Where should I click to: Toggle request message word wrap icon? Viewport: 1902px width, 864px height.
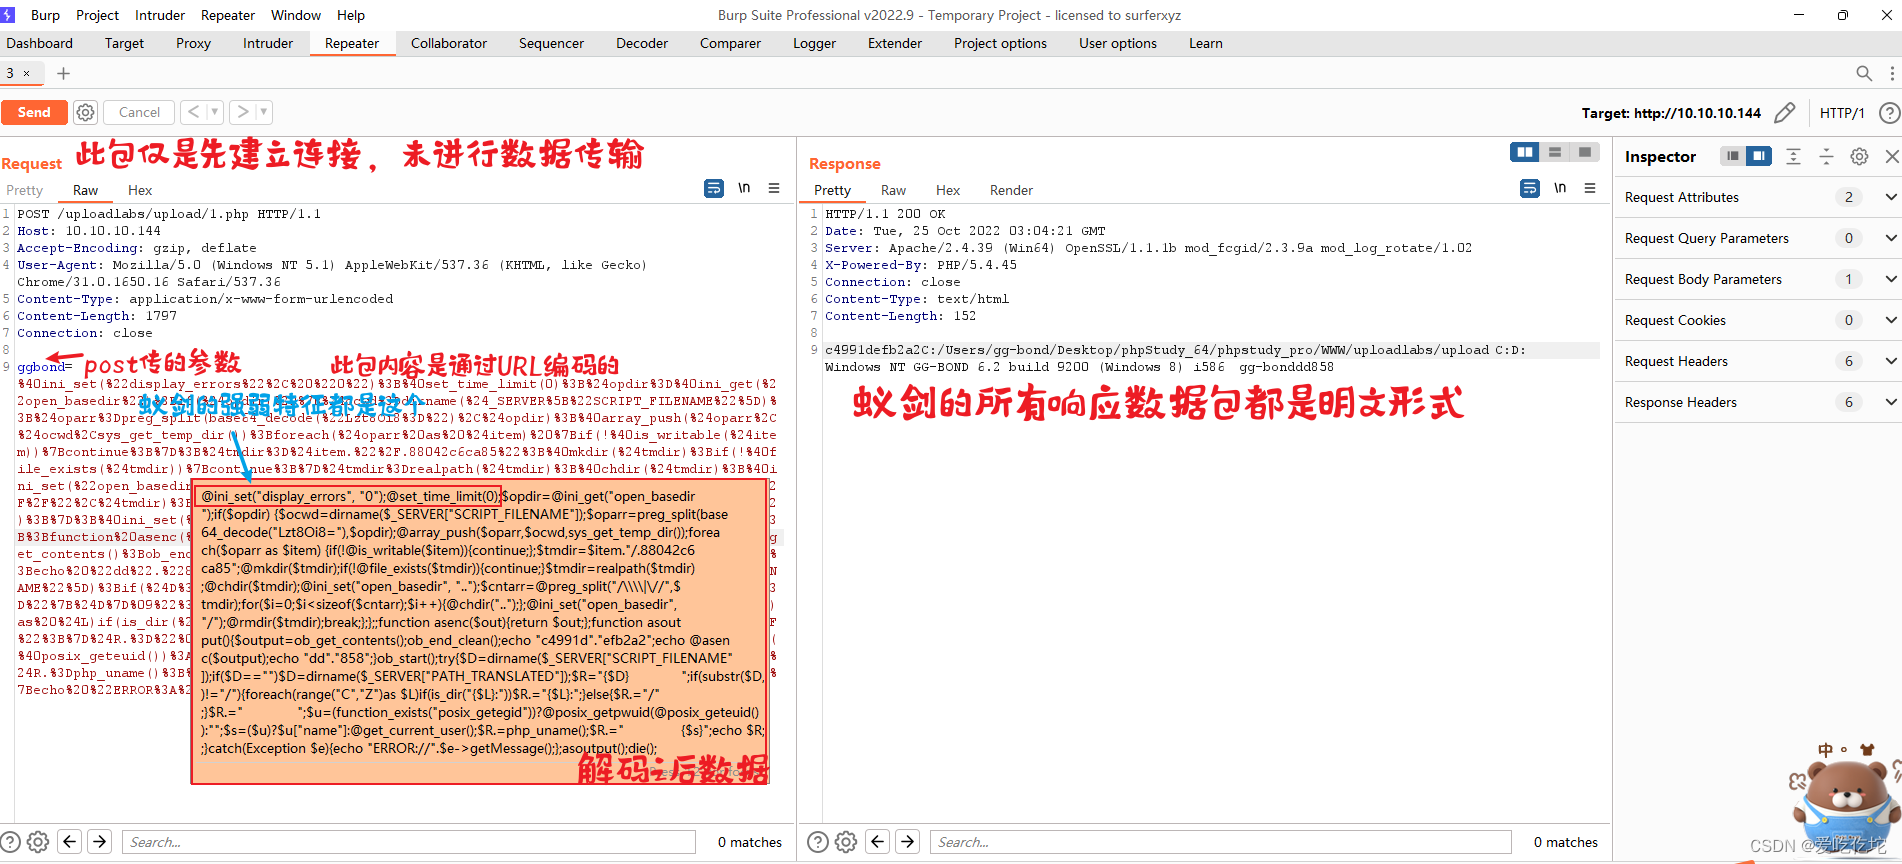[x=714, y=188]
